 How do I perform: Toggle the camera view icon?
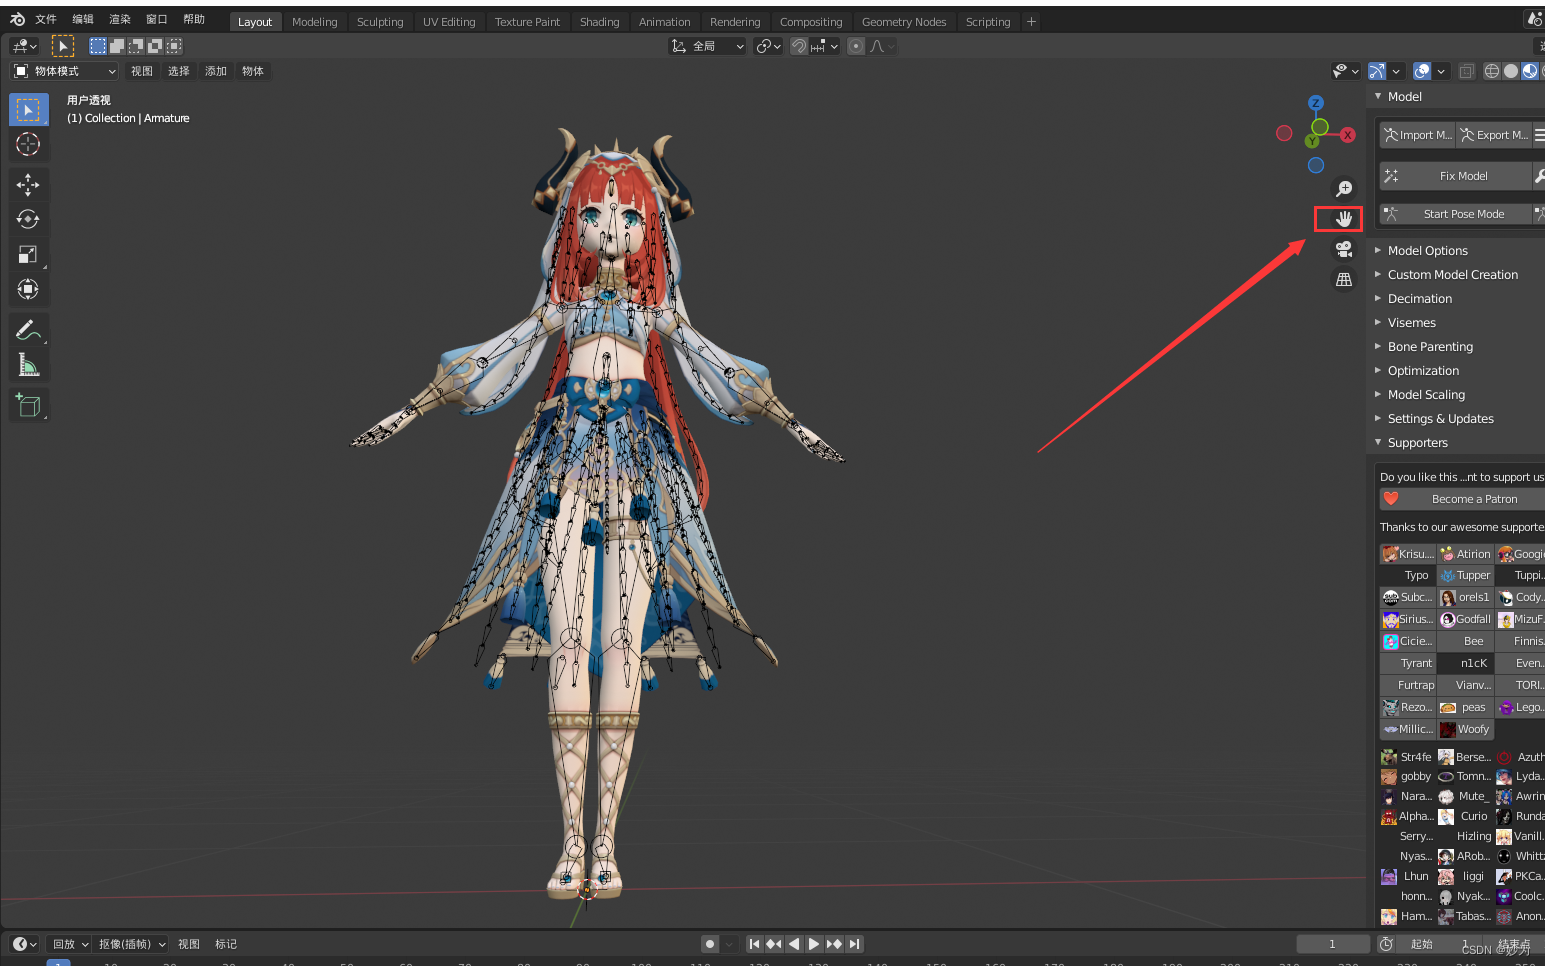point(1344,249)
